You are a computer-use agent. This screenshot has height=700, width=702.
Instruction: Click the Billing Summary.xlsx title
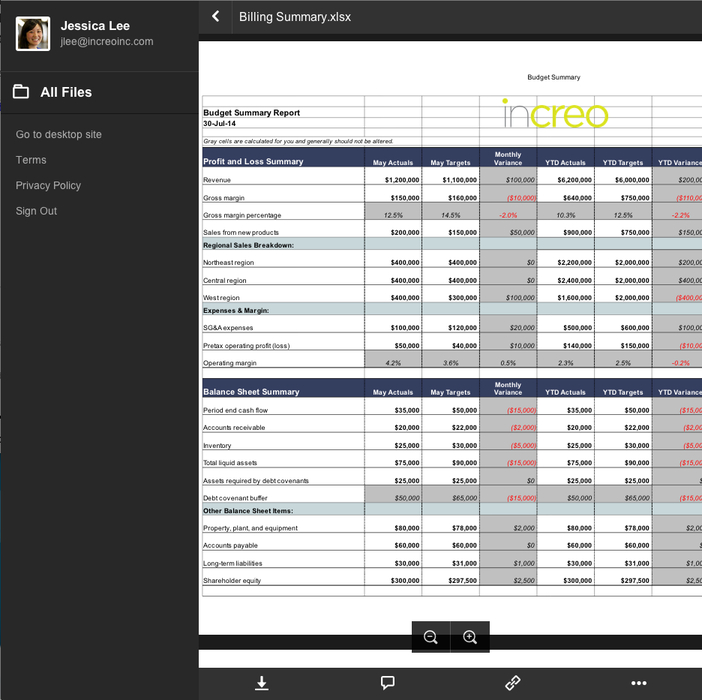coord(294,17)
